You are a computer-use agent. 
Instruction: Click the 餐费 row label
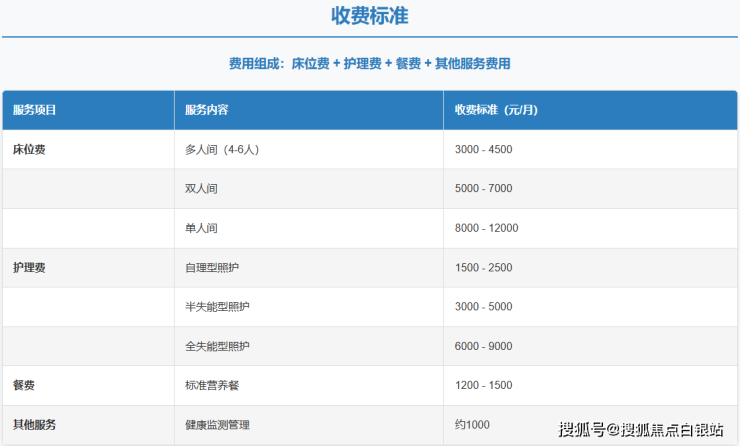pos(24,385)
